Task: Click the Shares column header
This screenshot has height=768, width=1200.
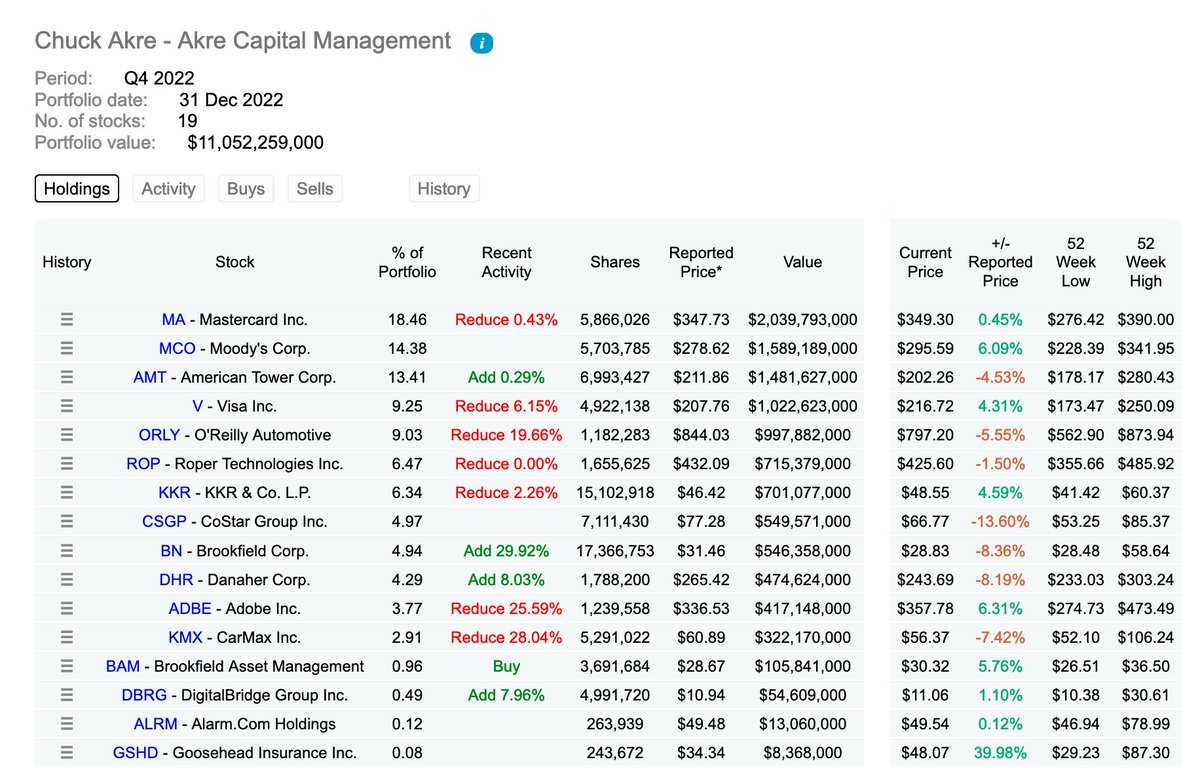Action: pos(615,262)
